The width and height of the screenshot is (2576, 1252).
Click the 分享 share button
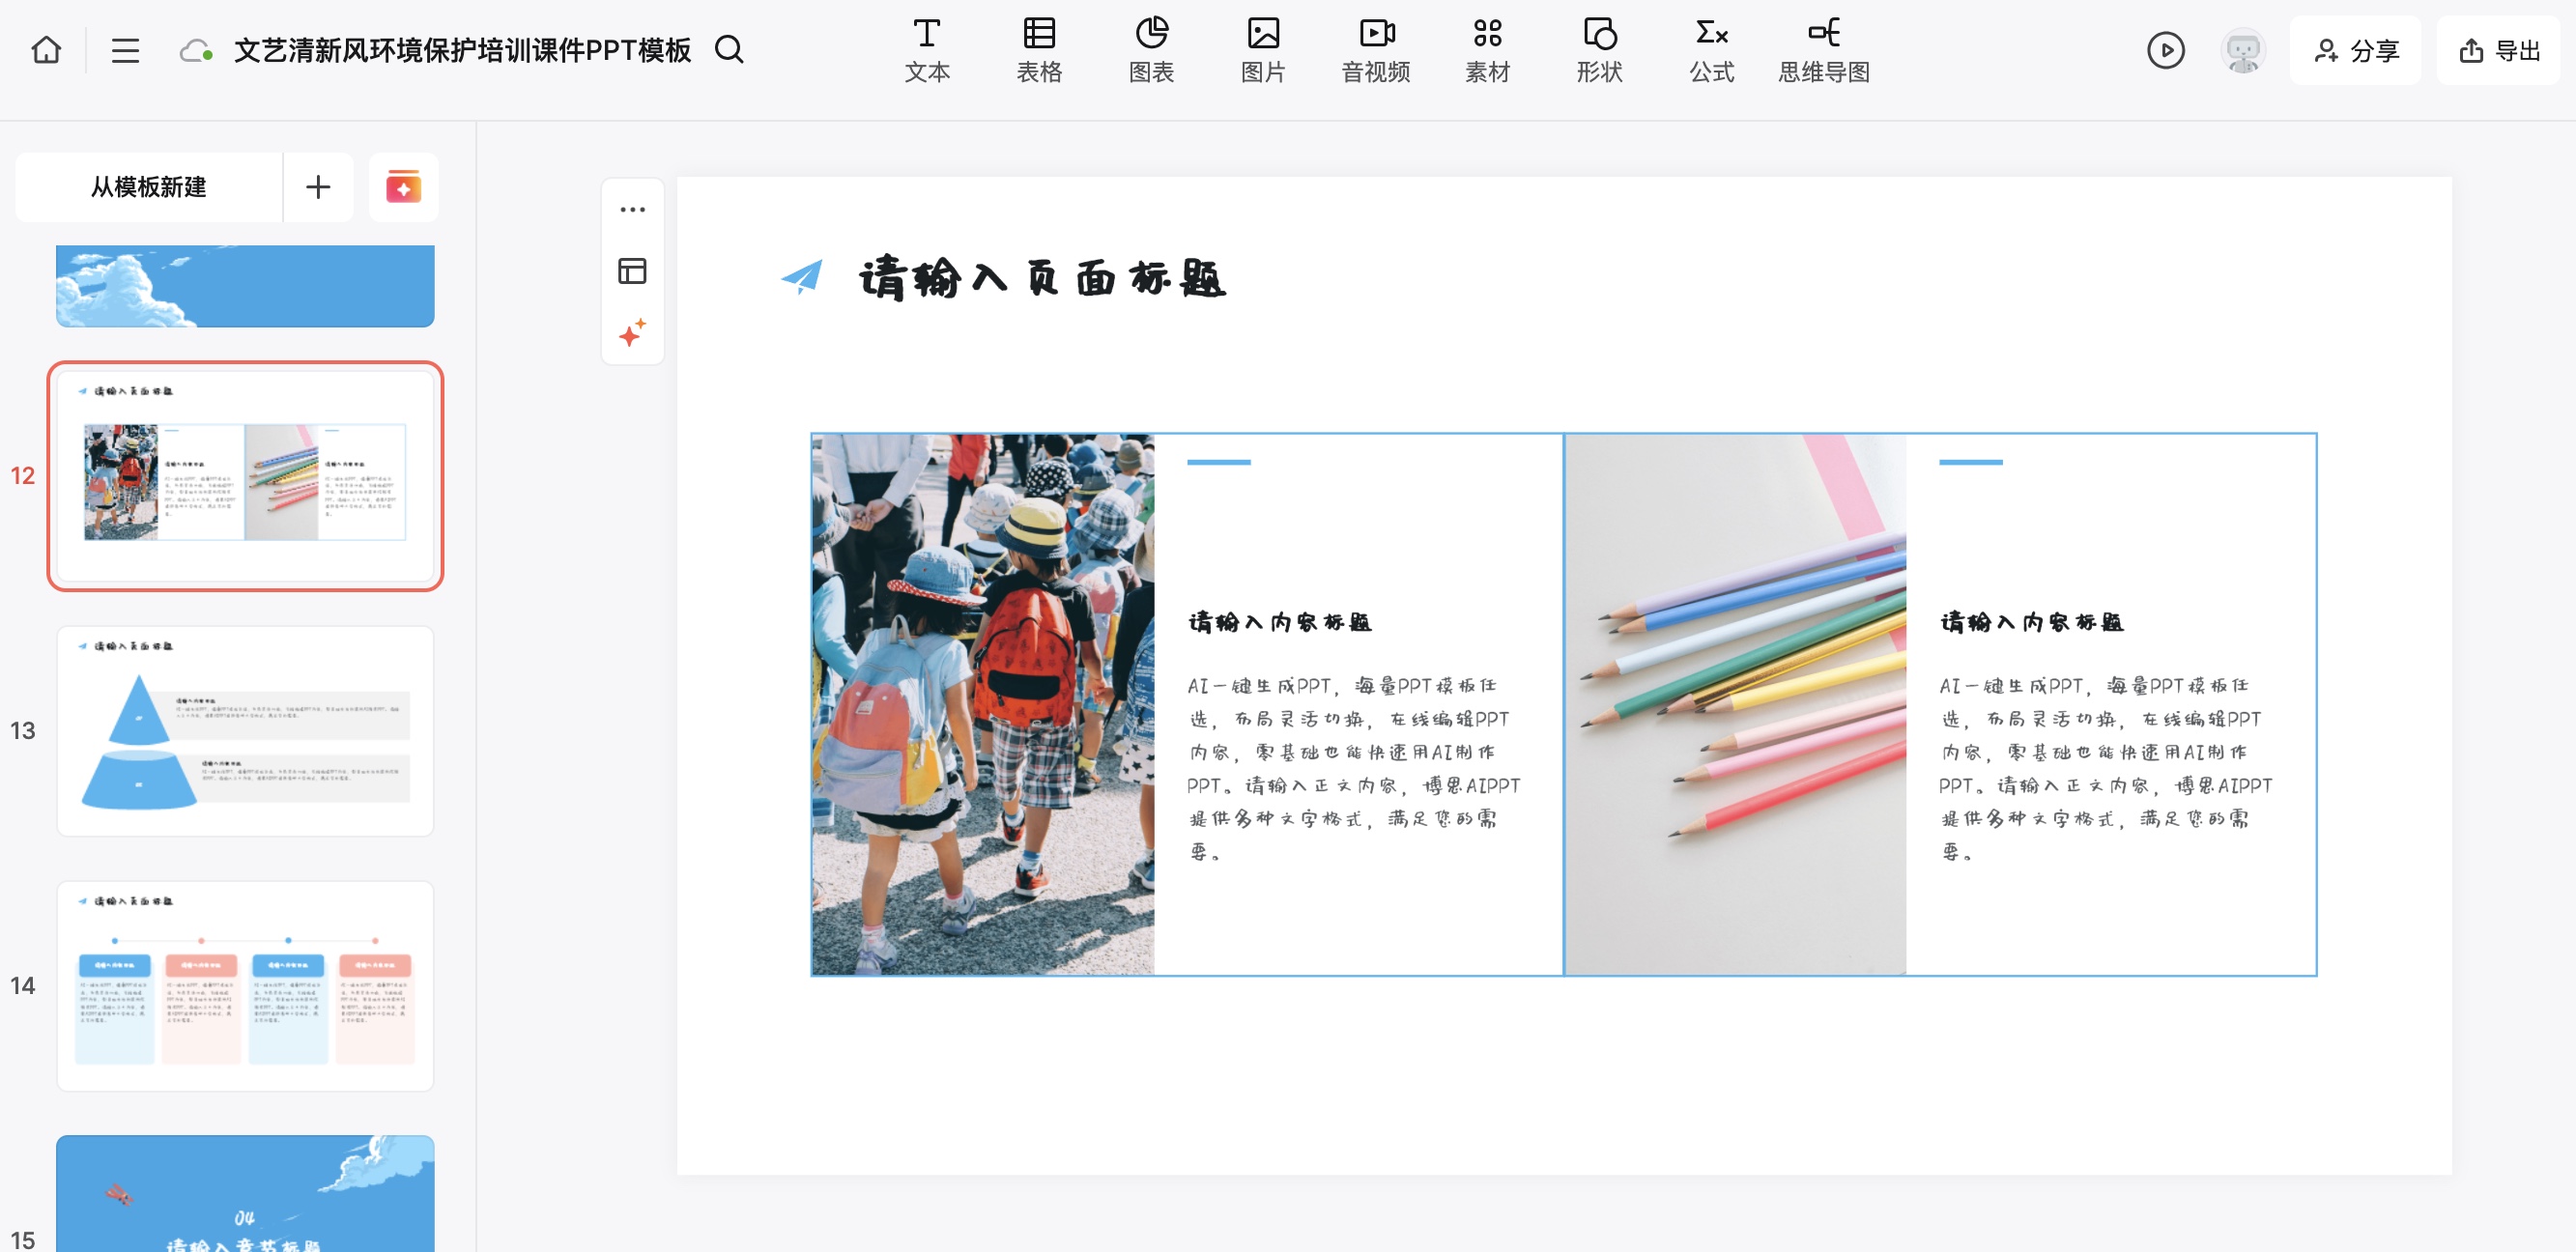(x=2355, y=50)
